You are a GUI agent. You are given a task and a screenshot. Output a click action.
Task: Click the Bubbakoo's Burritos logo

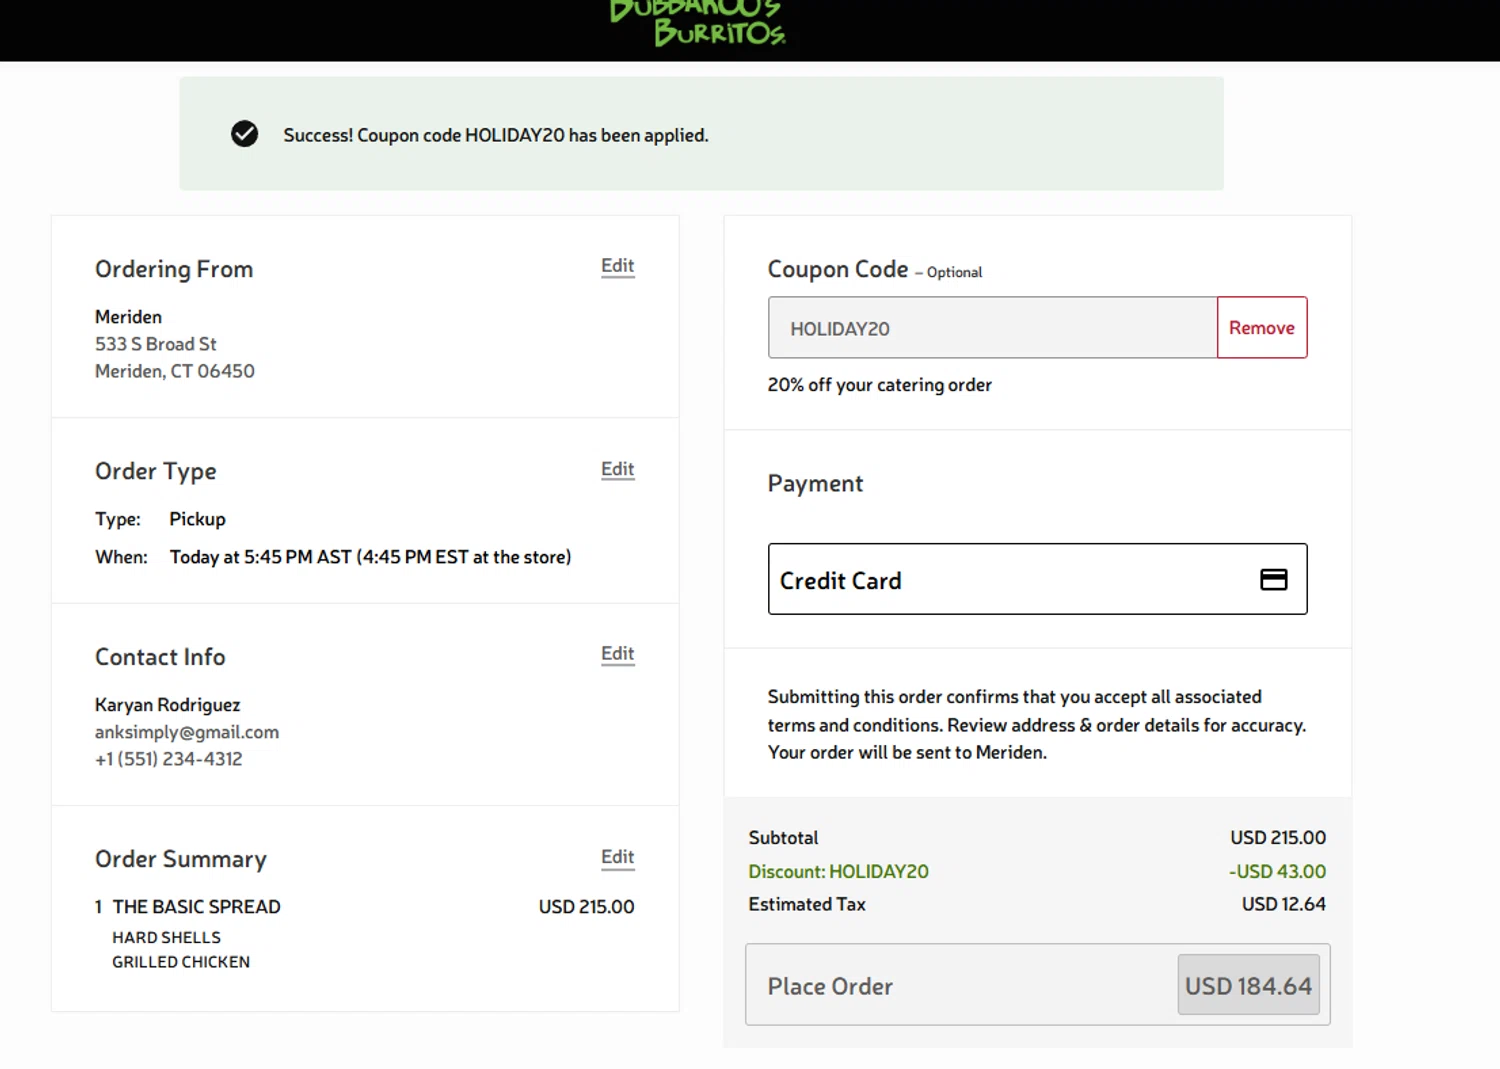[697, 22]
